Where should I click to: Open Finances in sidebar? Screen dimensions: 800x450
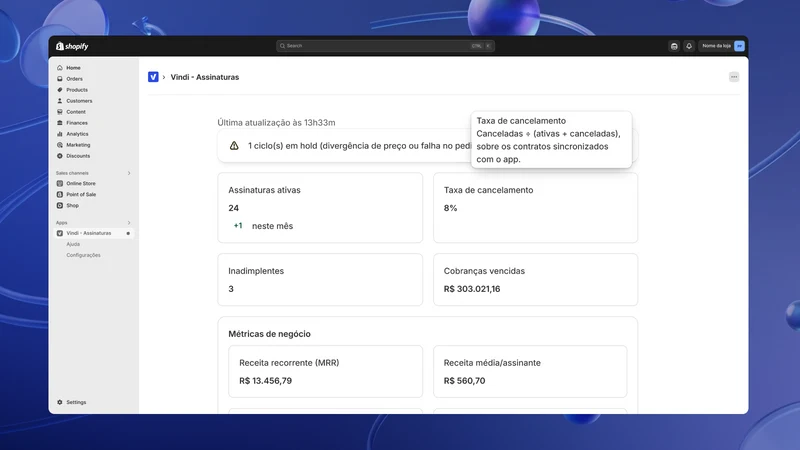click(x=77, y=123)
